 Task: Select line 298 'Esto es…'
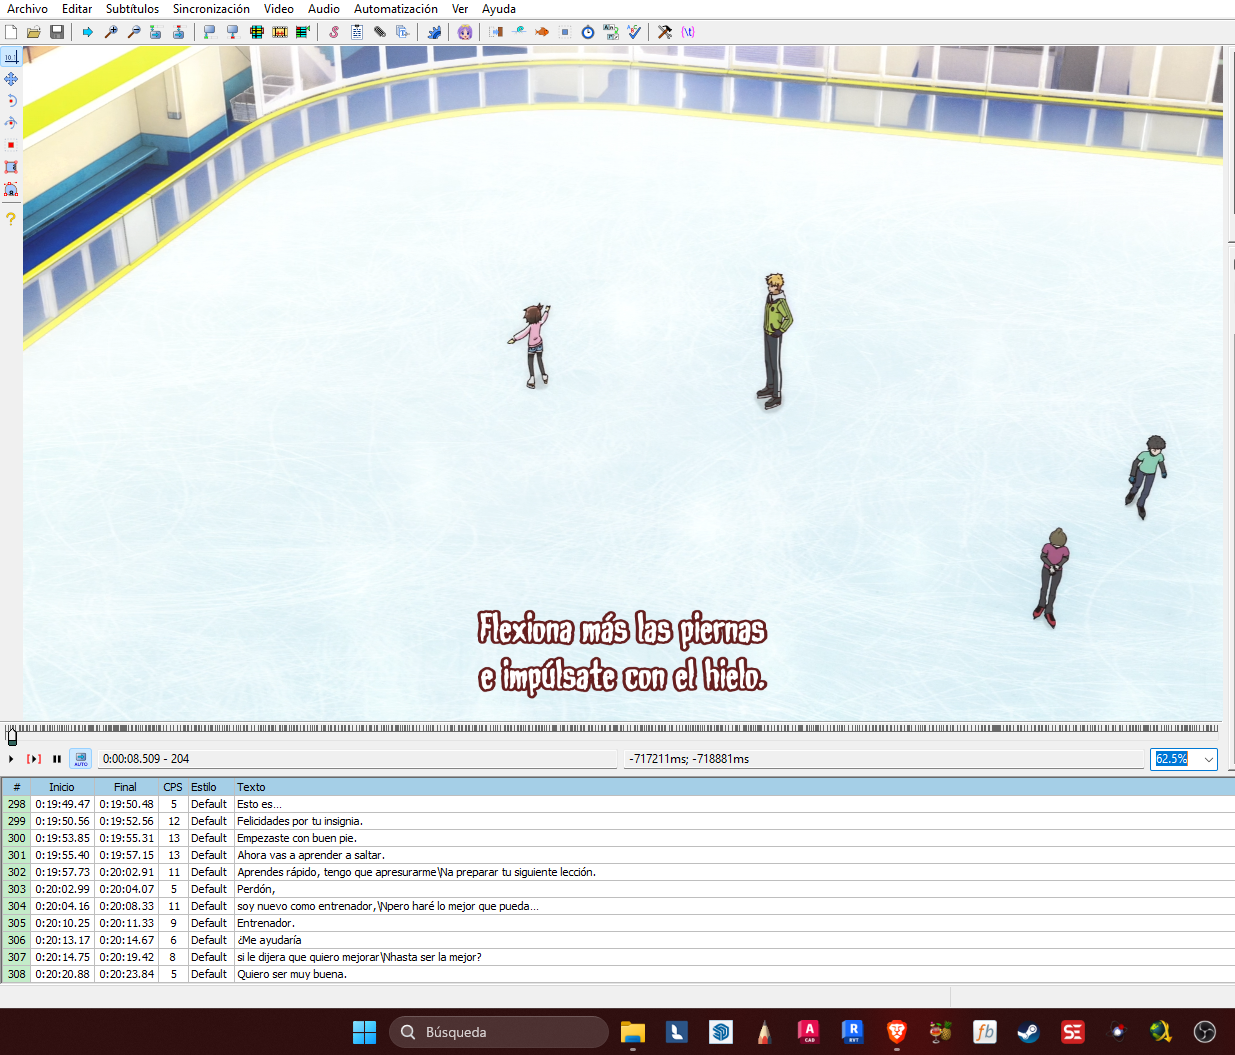[x=617, y=804]
